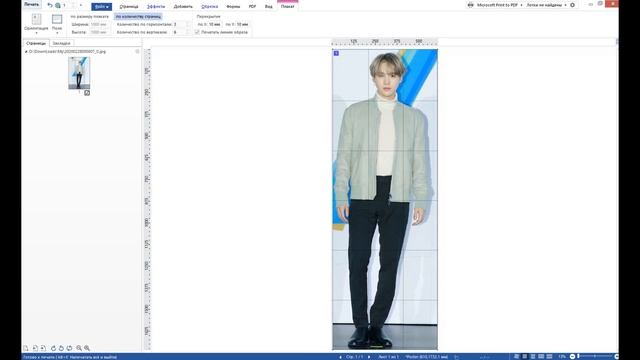Switch to the Закладки panel tab

61,43
